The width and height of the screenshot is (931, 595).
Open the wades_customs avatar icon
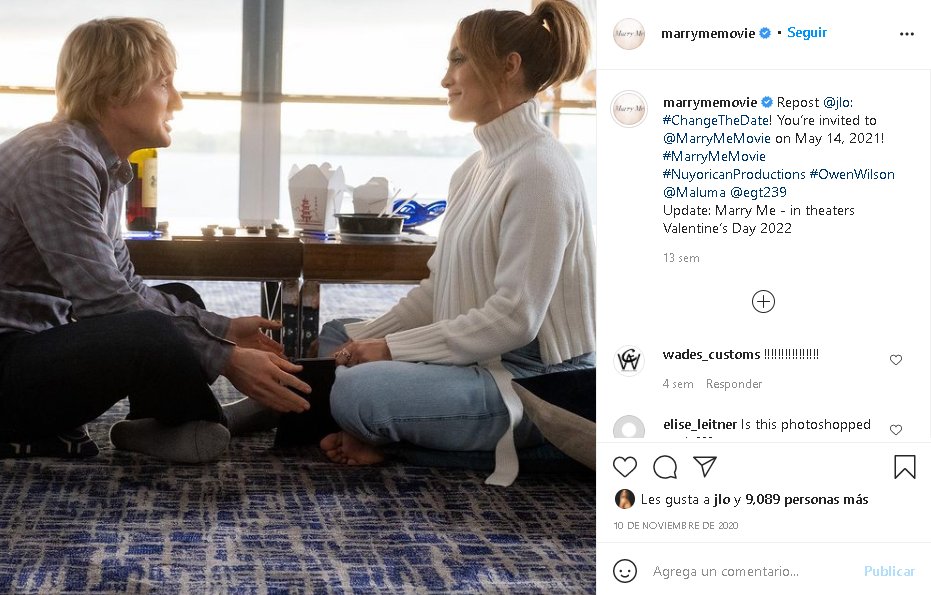pyautogui.click(x=629, y=360)
